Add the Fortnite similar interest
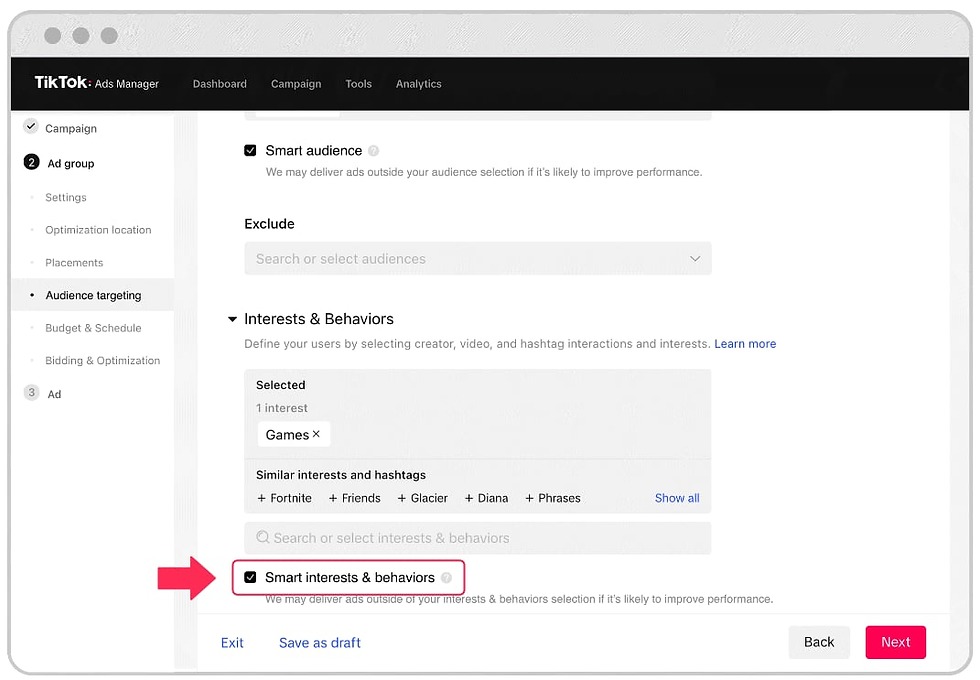980x680 pixels. pos(284,498)
